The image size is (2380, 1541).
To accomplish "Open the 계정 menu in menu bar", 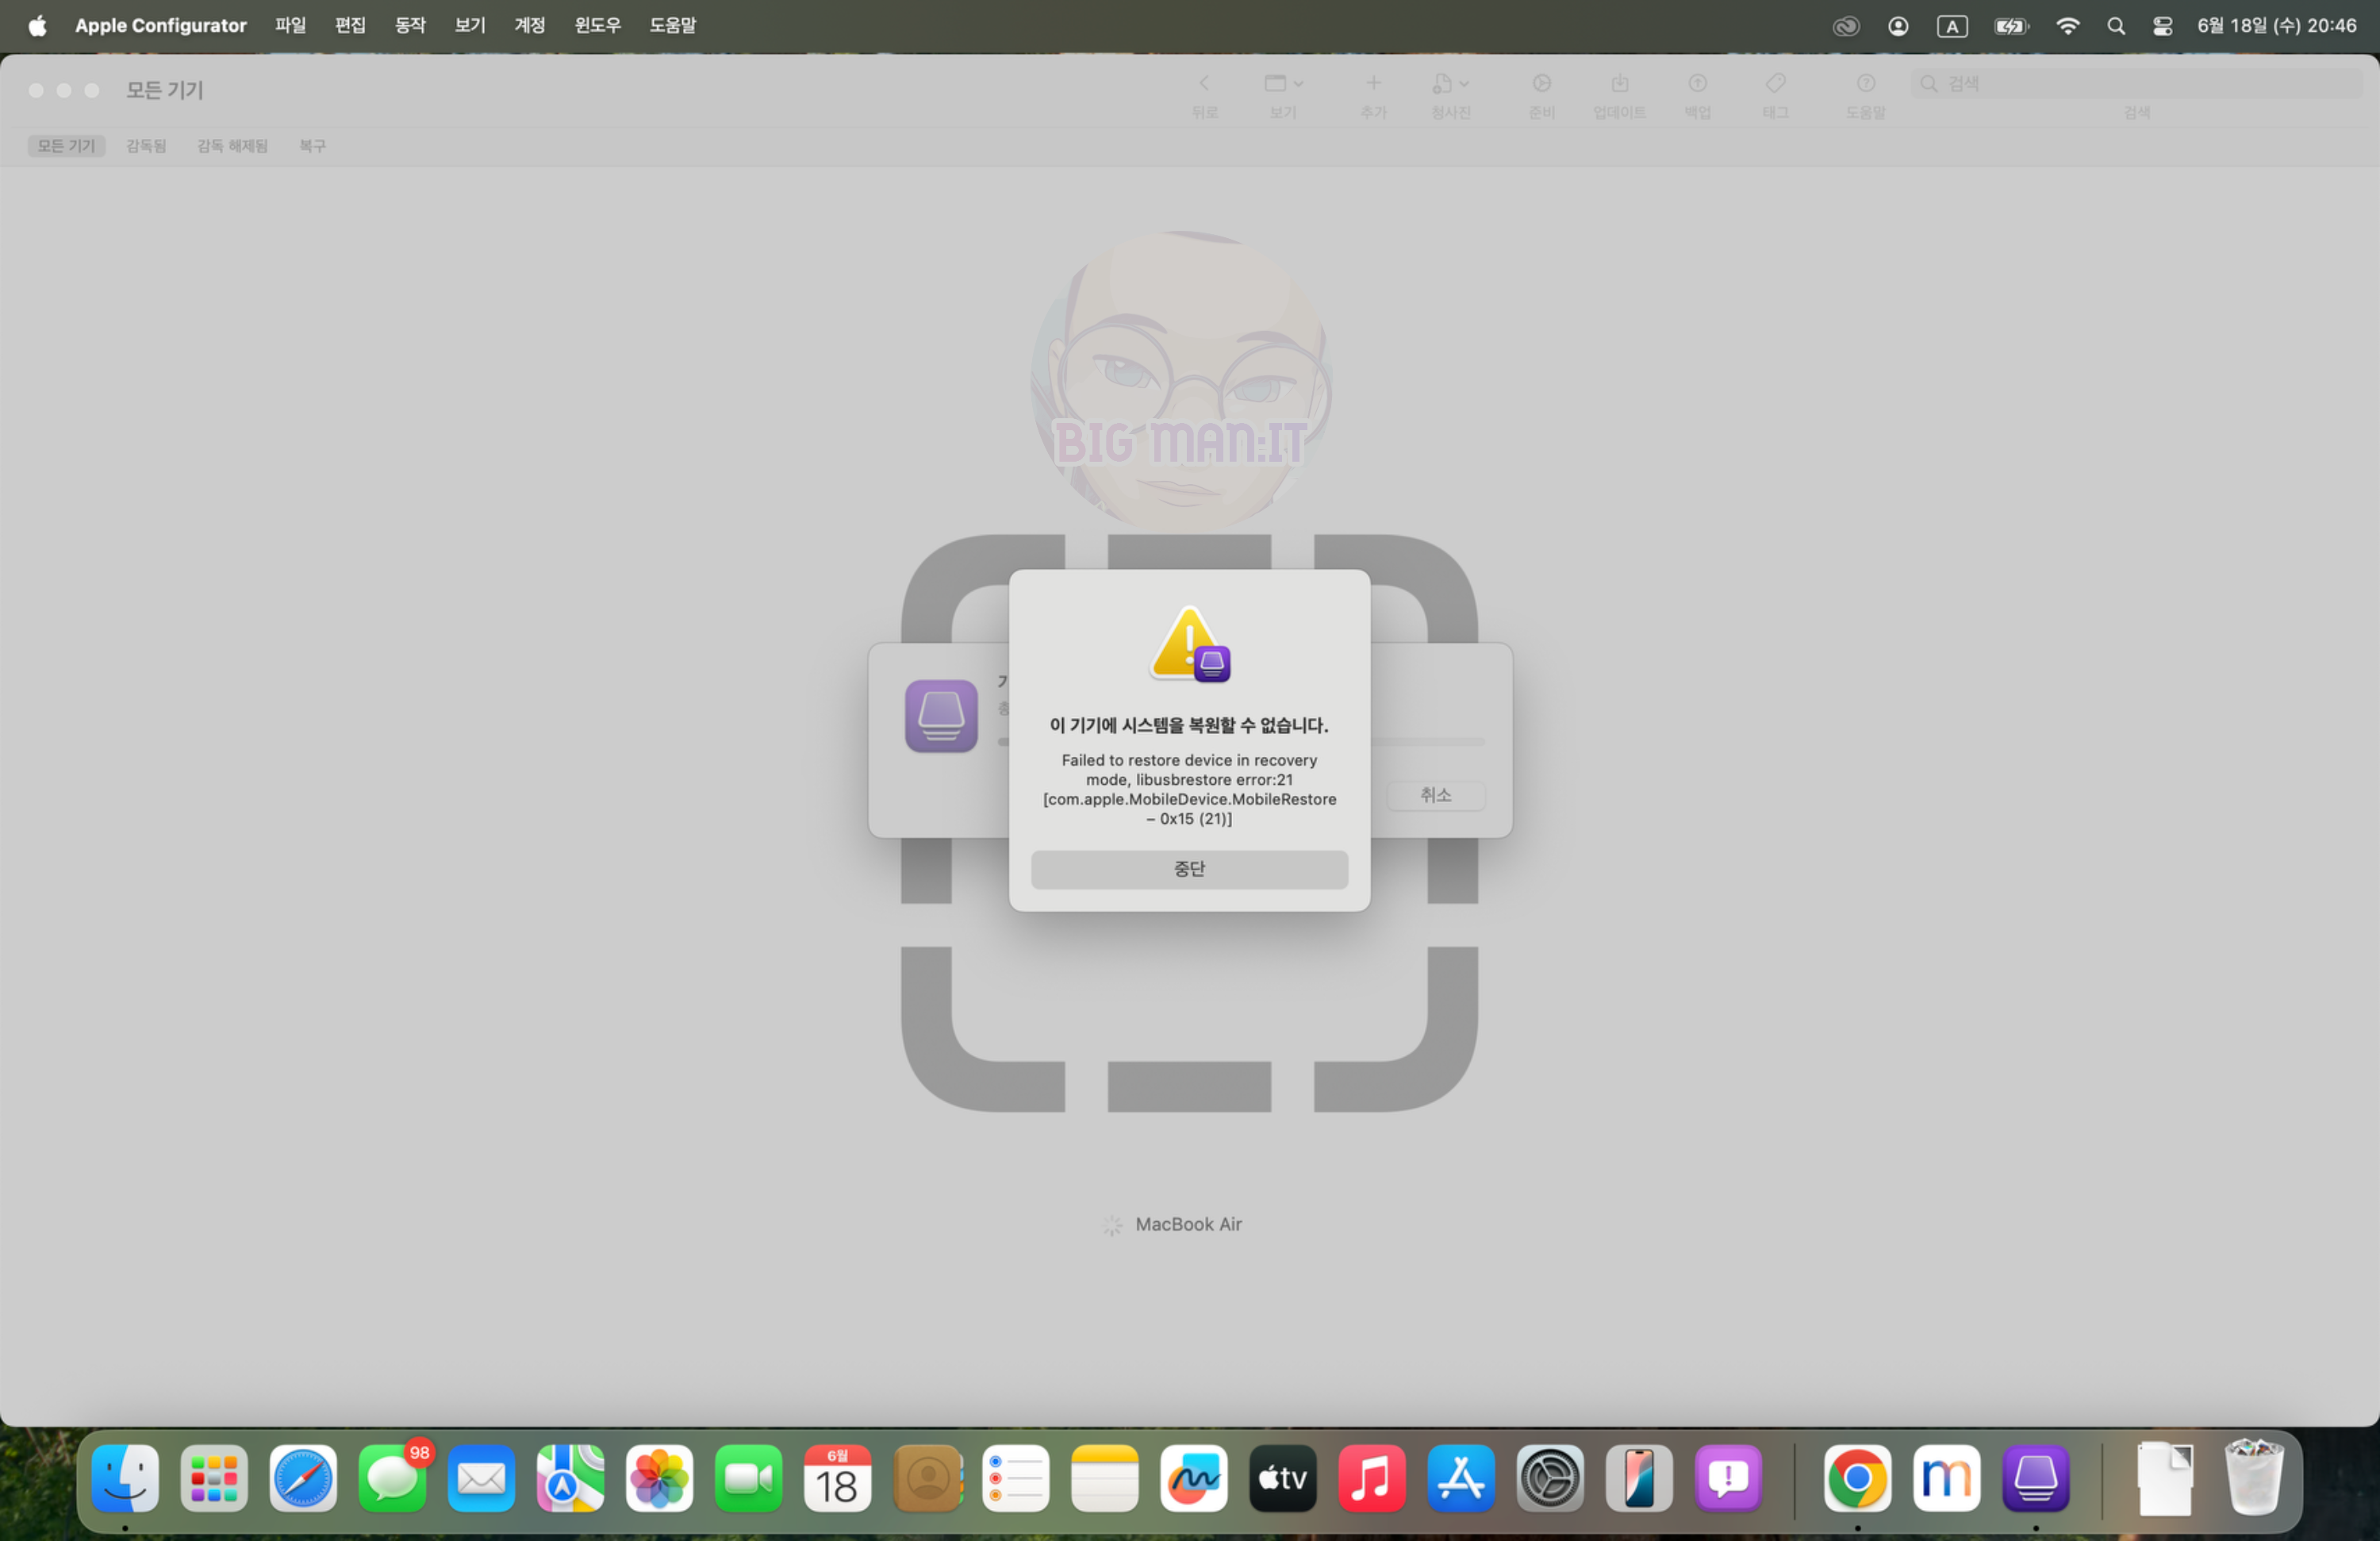I will point(529,25).
